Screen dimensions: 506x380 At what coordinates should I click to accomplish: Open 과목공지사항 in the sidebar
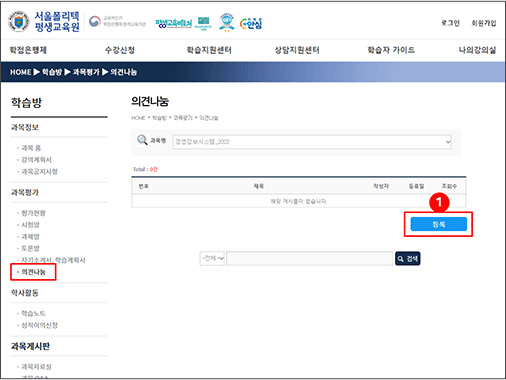tap(39, 171)
